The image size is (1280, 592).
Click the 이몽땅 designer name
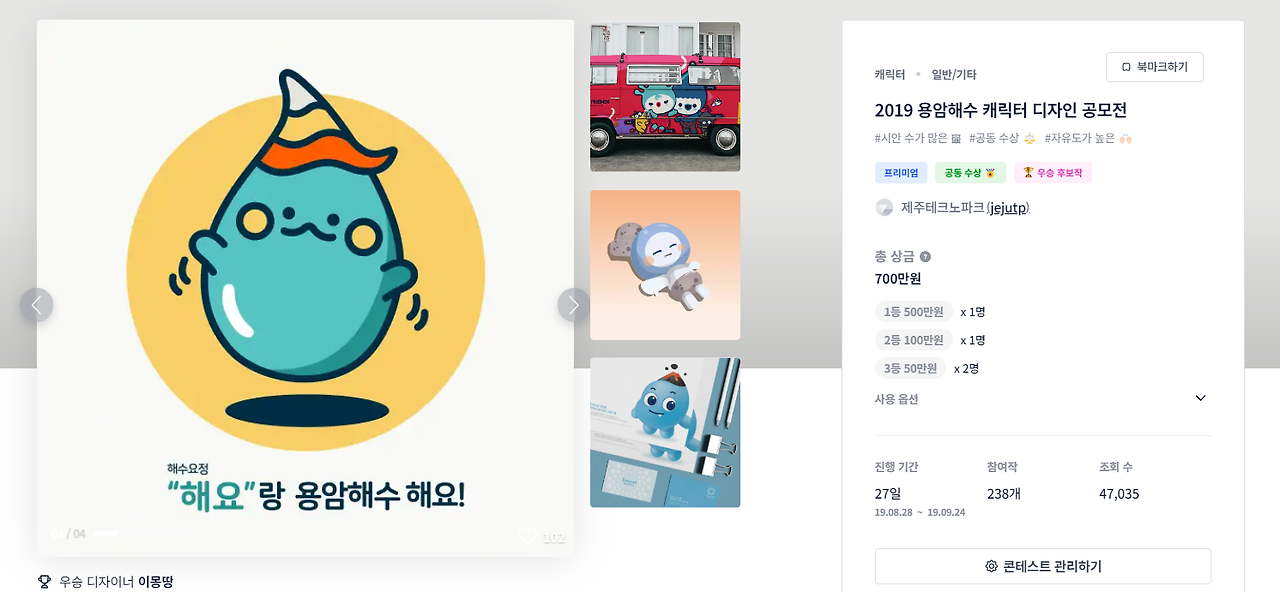coord(155,582)
